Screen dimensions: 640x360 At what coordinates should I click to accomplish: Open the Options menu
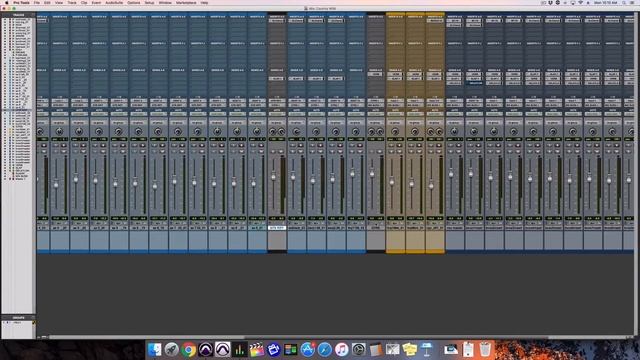click(133, 2)
